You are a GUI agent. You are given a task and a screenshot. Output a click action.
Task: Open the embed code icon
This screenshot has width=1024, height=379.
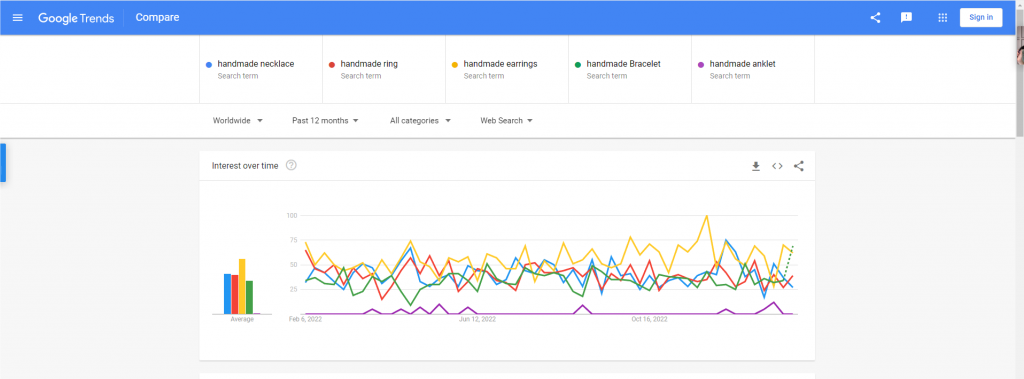[x=777, y=166]
